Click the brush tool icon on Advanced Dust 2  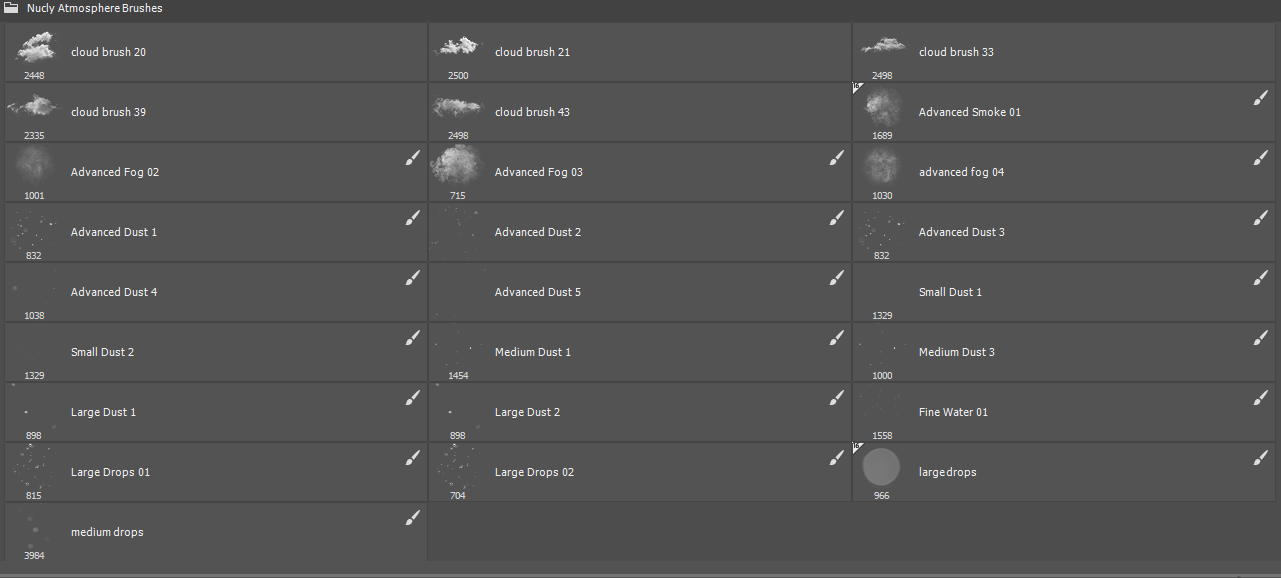[x=836, y=218]
